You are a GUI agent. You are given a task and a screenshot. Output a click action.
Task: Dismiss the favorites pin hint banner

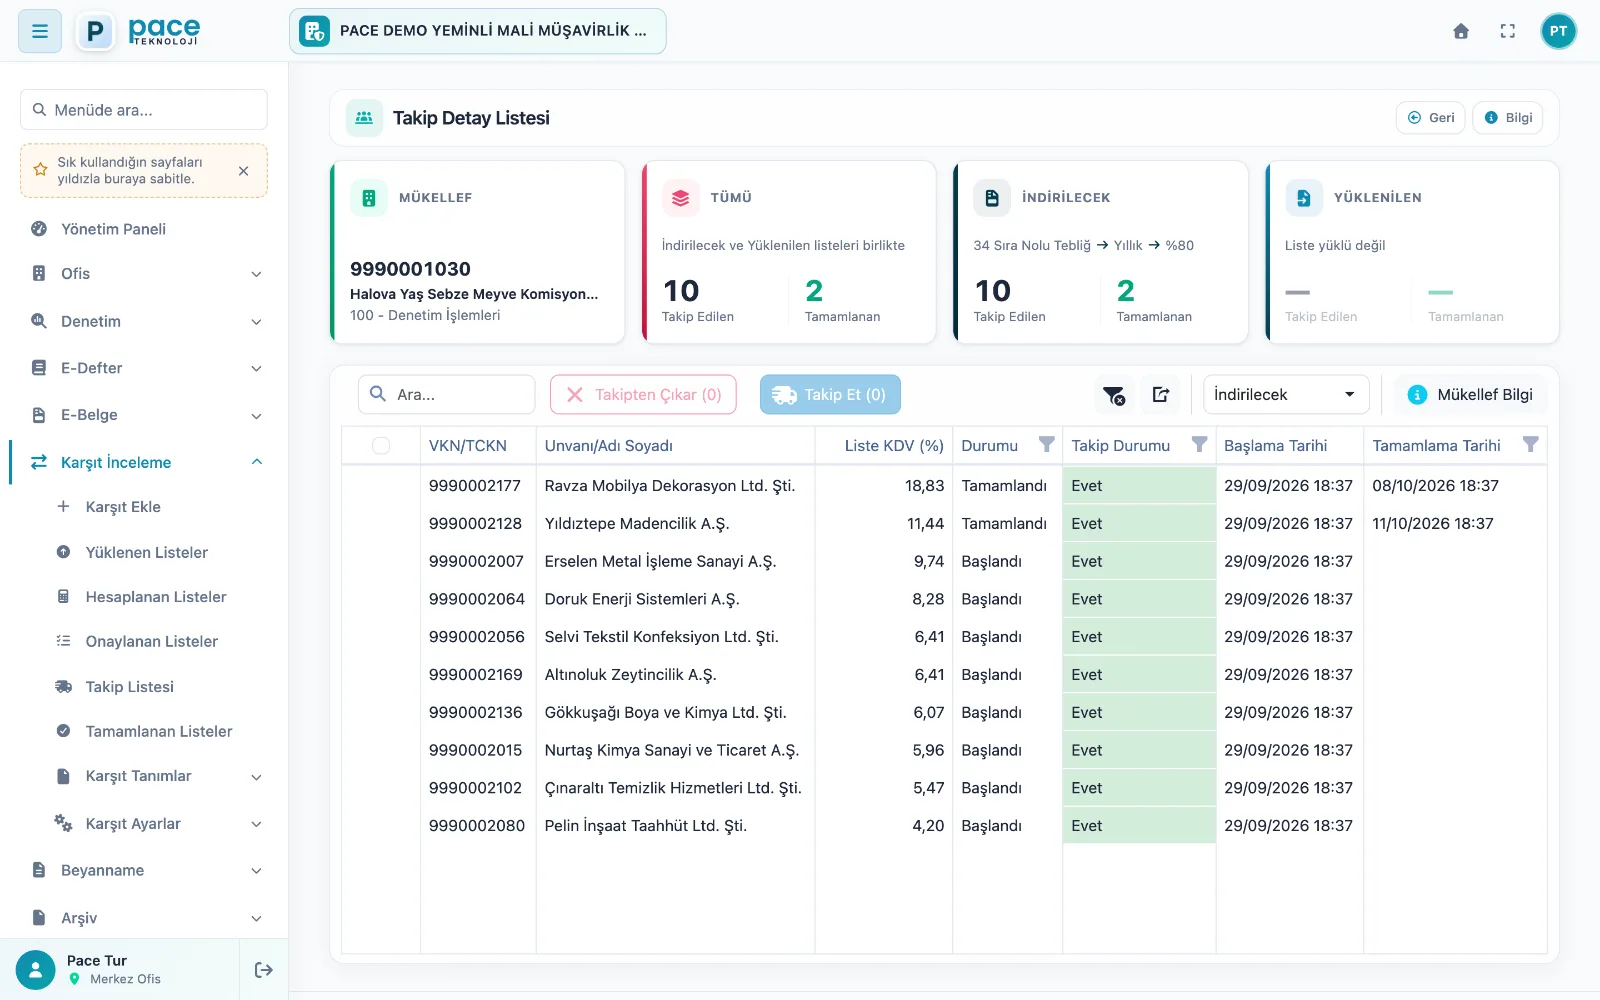pos(243,171)
